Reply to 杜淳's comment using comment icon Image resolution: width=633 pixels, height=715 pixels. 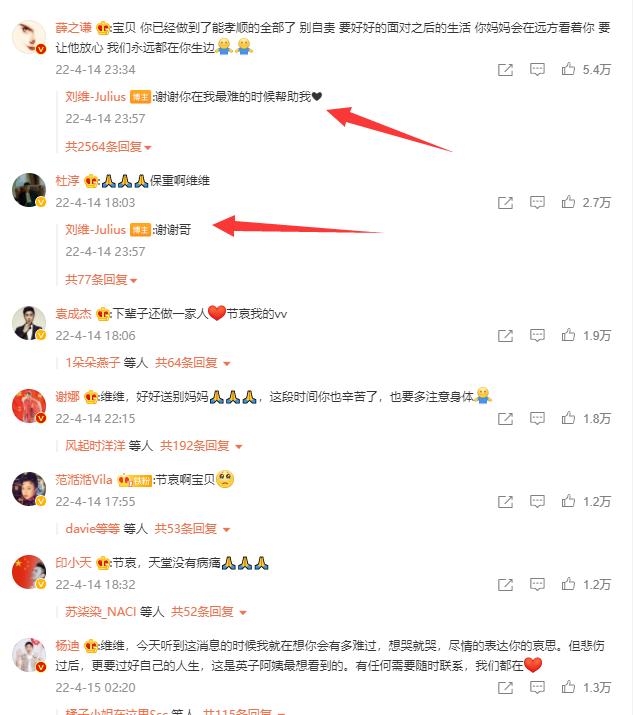coord(537,202)
